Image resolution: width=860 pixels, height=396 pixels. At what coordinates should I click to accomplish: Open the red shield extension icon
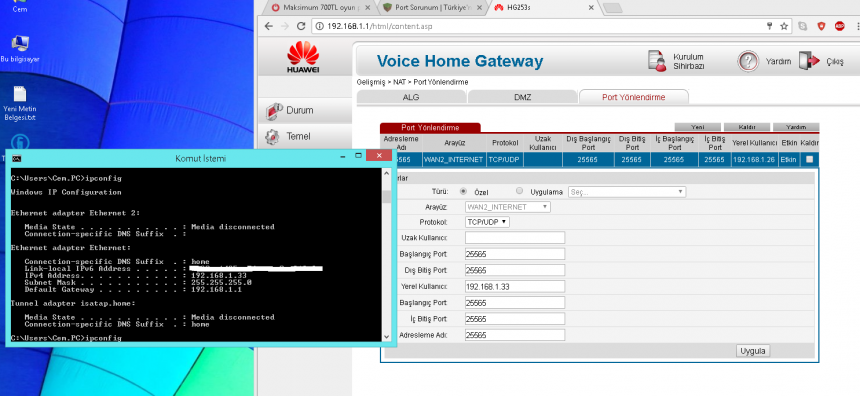(821, 26)
